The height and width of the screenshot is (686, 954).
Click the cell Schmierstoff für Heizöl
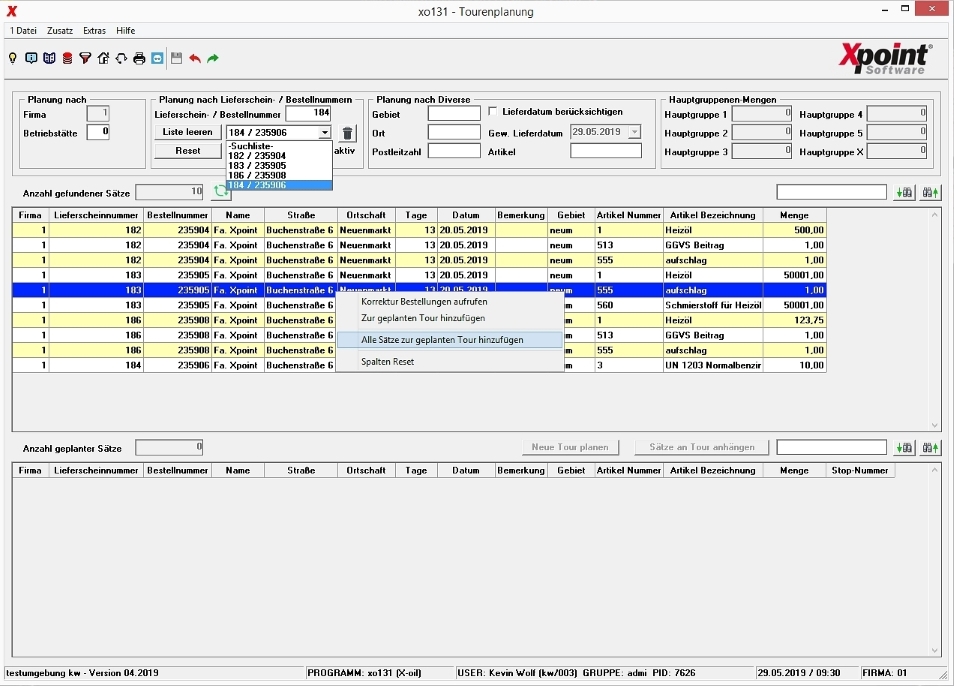(713, 305)
